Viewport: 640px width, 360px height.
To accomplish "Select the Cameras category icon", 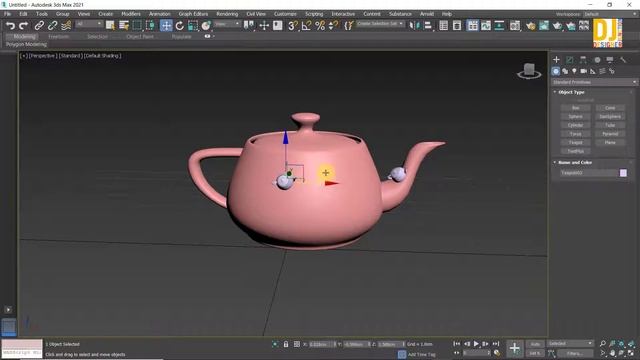I will click(x=584, y=71).
